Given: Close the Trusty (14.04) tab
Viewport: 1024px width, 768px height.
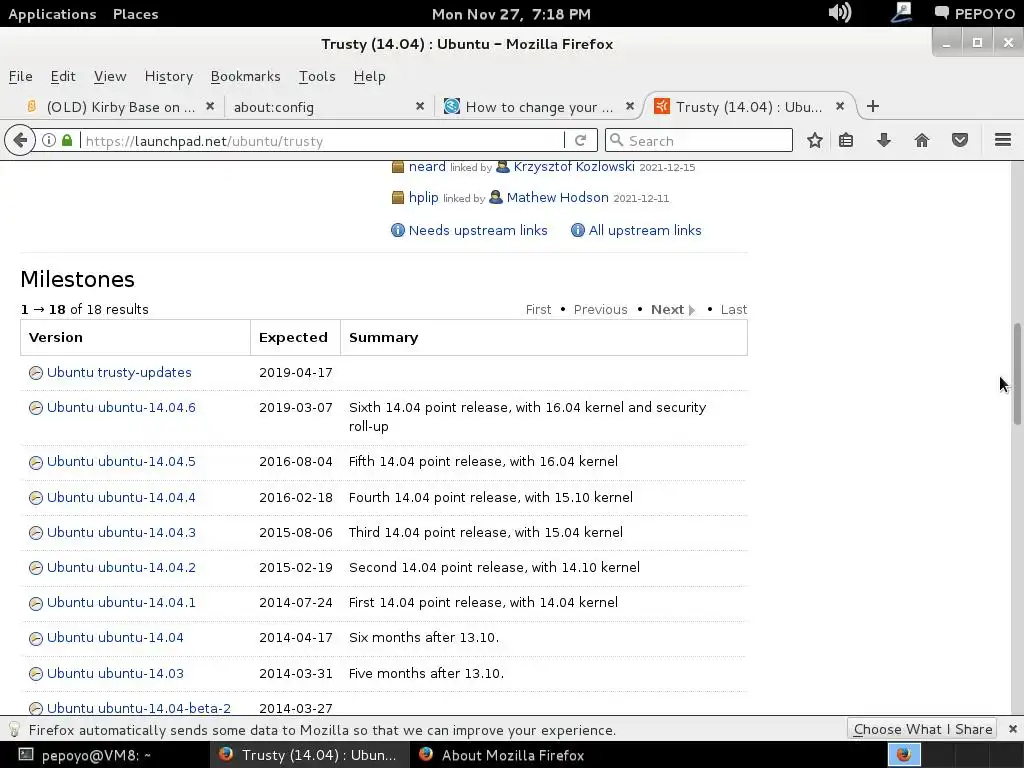Looking at the screenshot, I should [x=840, y=106].
